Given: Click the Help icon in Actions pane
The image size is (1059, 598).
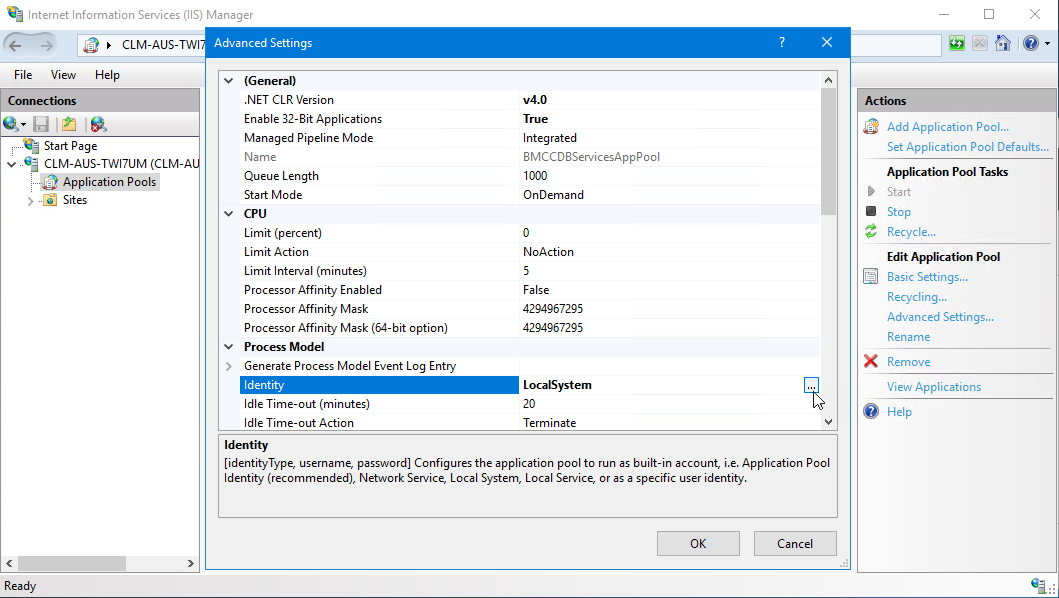Looking at the screenshot, I should tap(871, 412).
